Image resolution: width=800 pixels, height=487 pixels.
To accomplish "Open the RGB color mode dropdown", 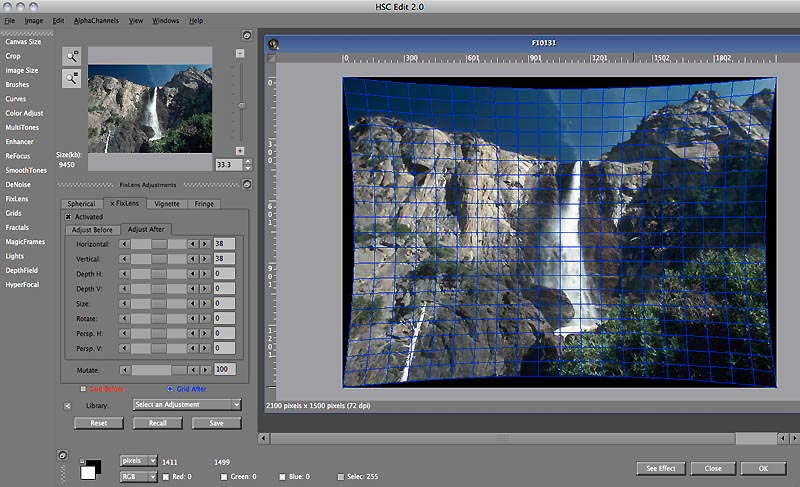I will tap(139, 476).
